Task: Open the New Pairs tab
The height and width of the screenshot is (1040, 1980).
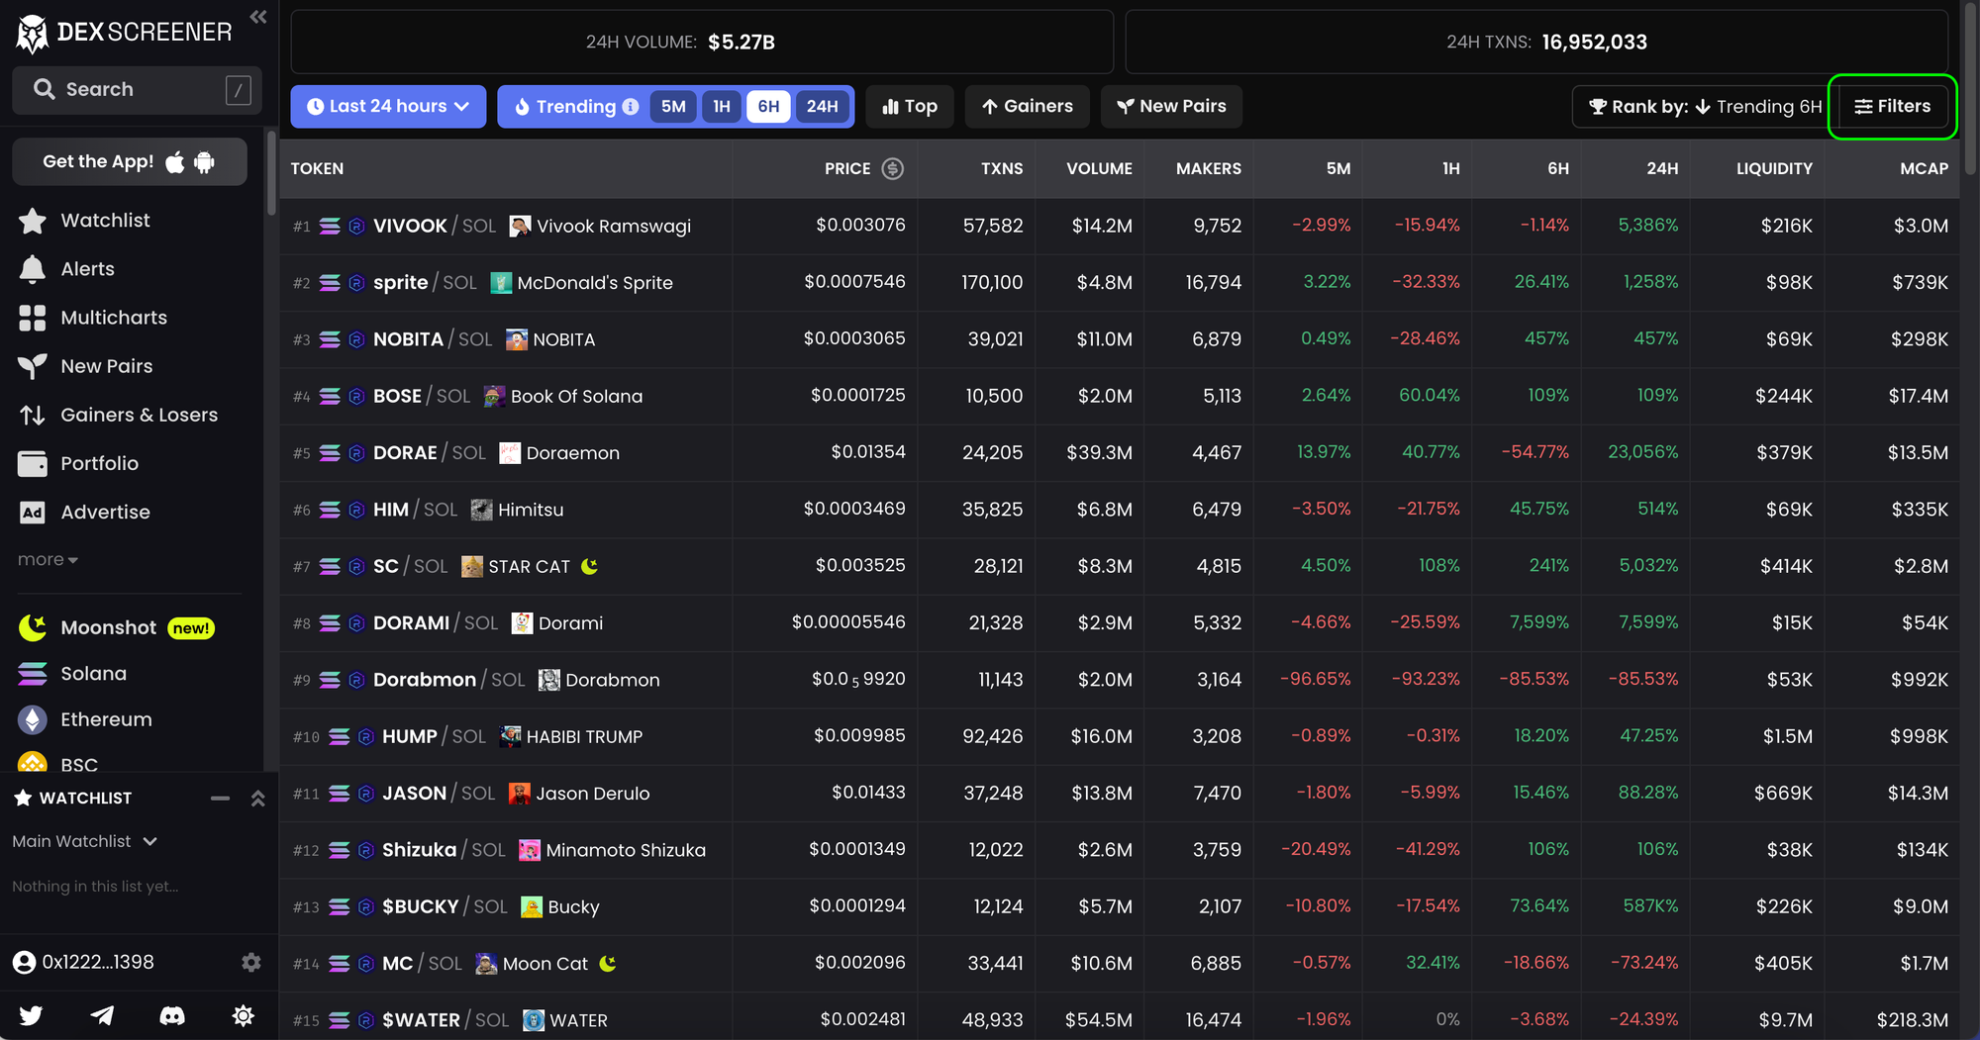Action: click(x=1171, y=106)
